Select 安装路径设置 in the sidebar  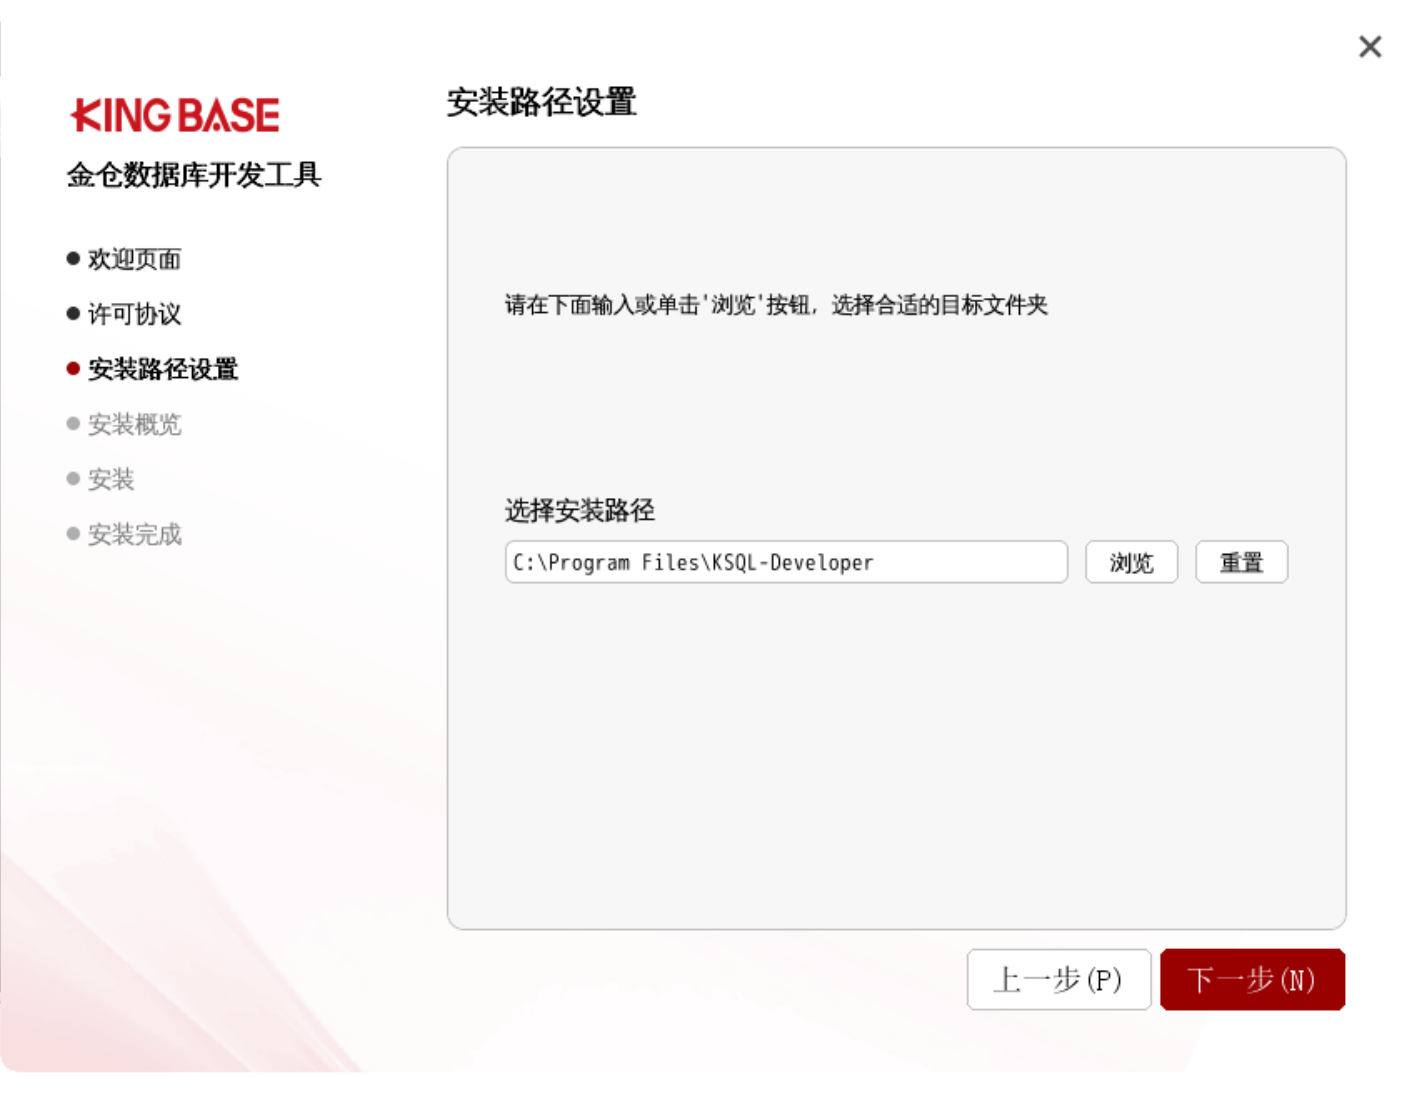coord(163,369)
